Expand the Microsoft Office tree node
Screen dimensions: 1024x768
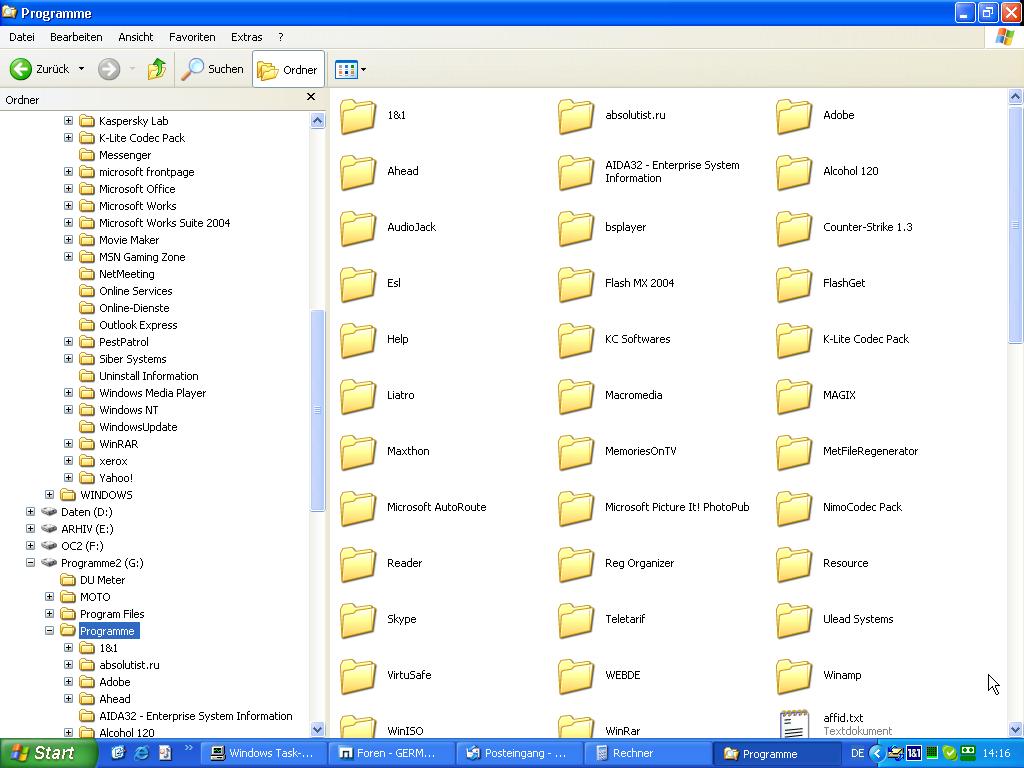69,189
